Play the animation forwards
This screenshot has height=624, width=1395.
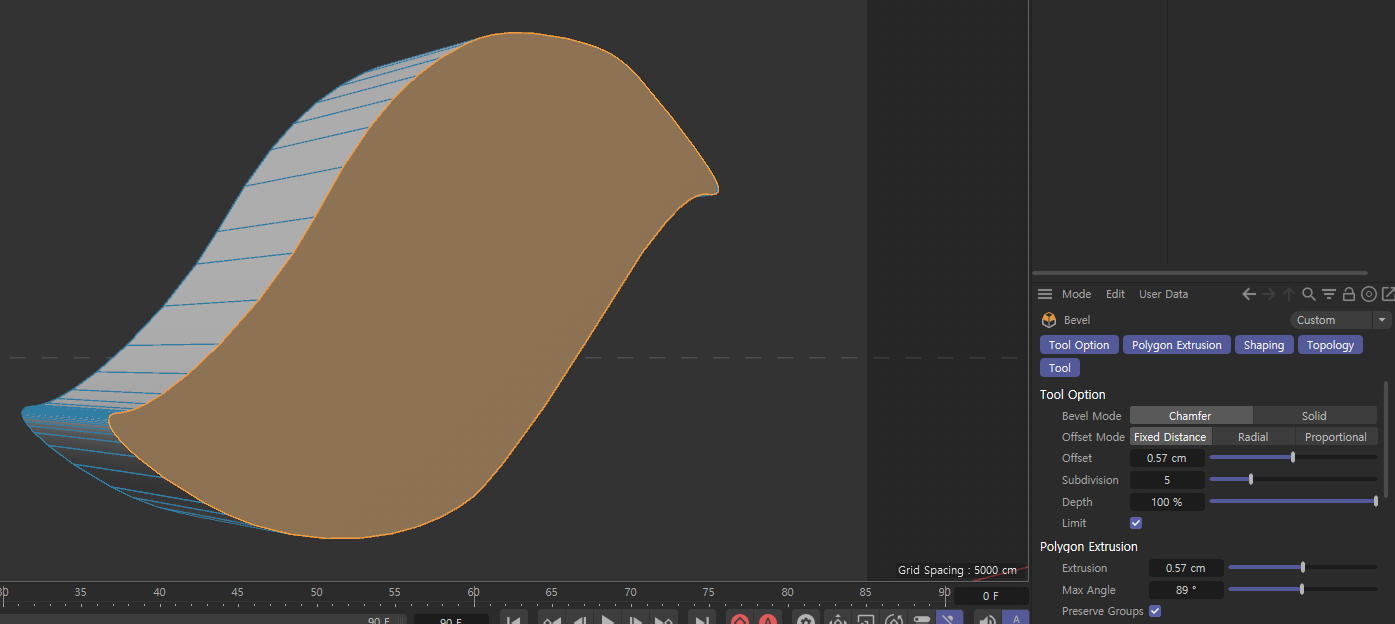(x=608, y=618)
